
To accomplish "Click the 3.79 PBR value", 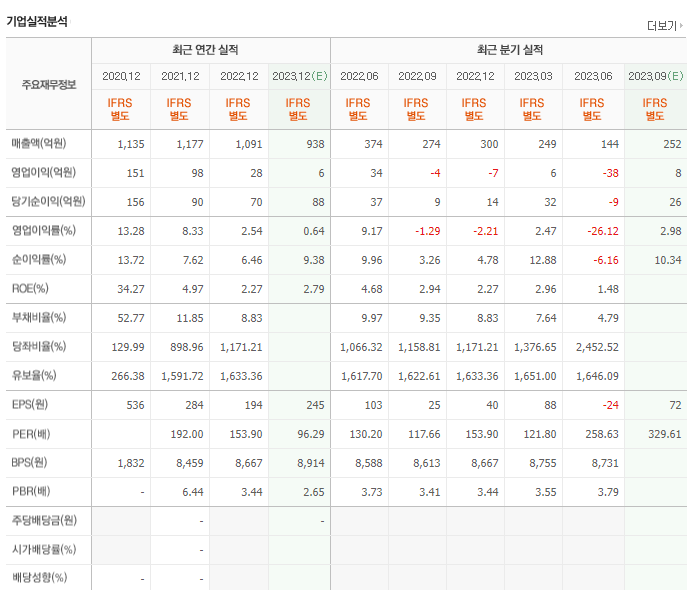I will click(608, 492).
